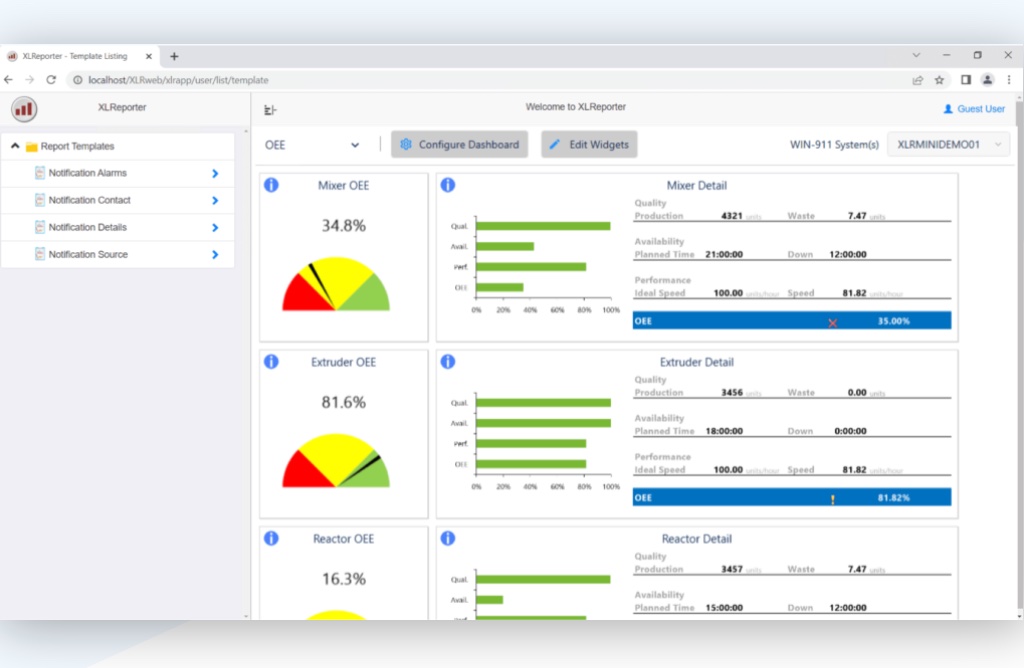Click Edit Widgets button
Viewport: 1024px width, 668px height.
(x=589, y=144)
